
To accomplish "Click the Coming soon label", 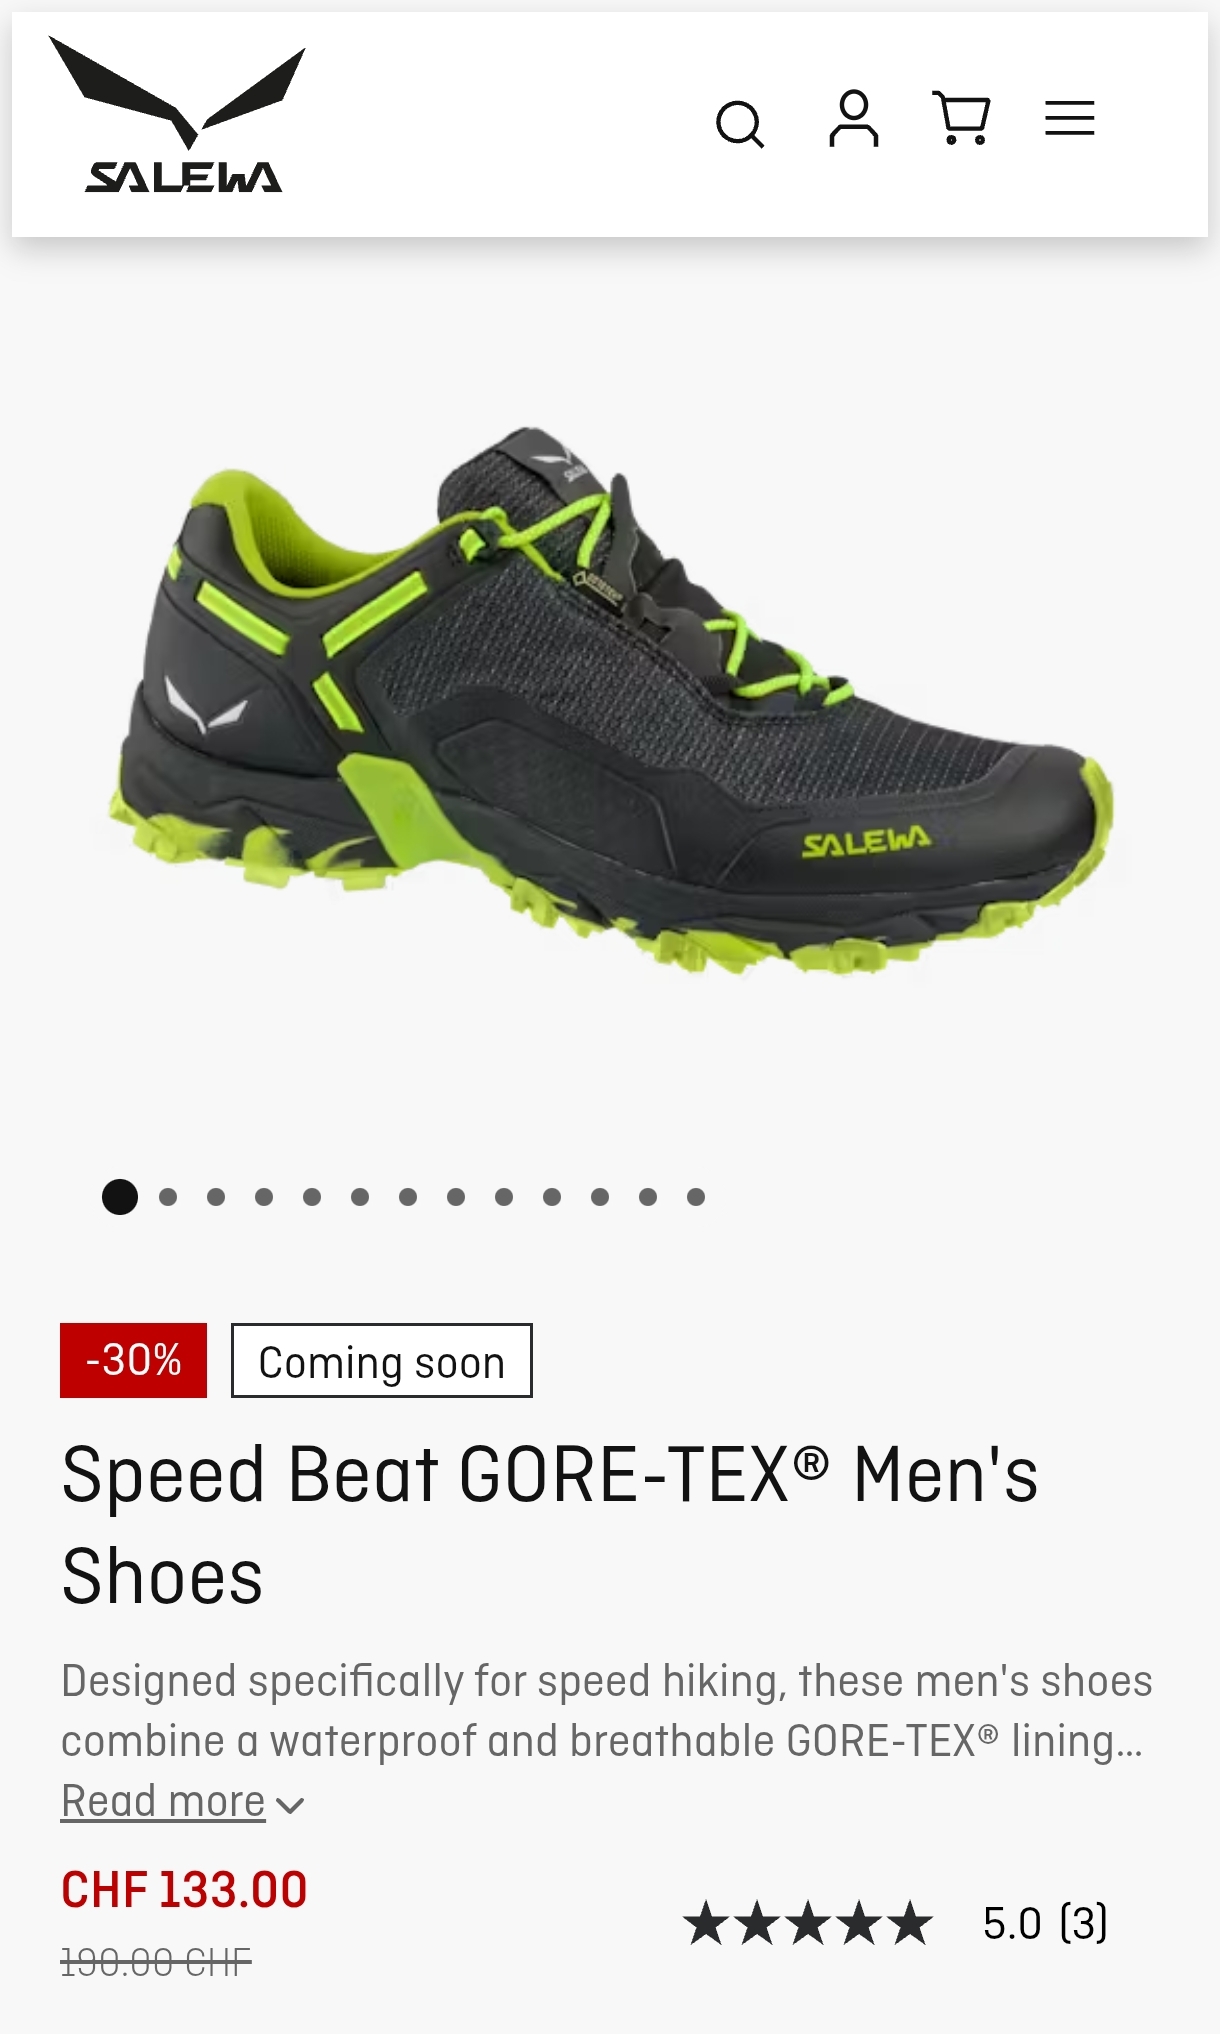I will tap(382, 1361).
